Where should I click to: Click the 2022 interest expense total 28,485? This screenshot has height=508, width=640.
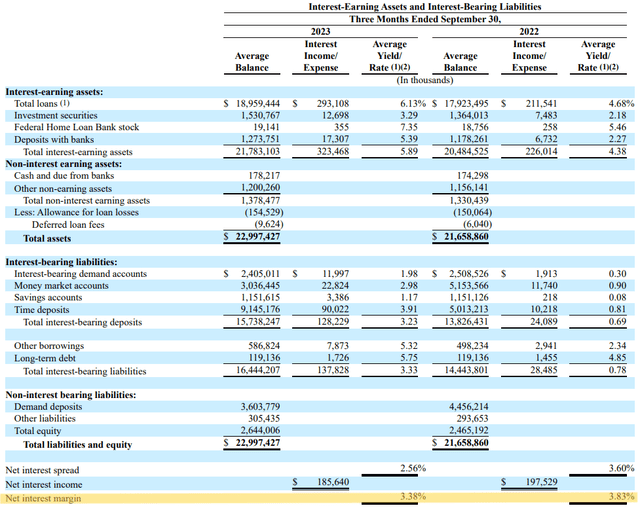pyautogui.click(x=544, y=370)
